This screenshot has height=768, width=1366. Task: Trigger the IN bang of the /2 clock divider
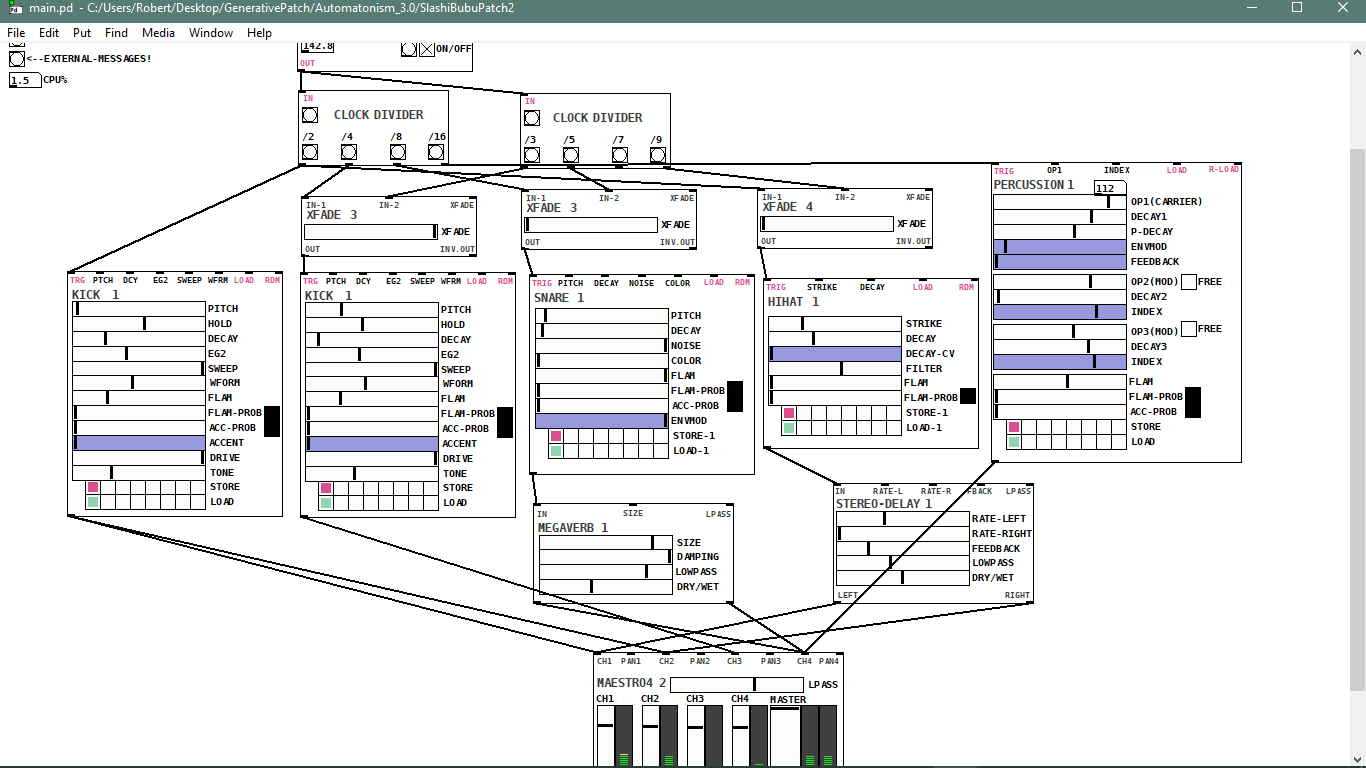point(310,115)
